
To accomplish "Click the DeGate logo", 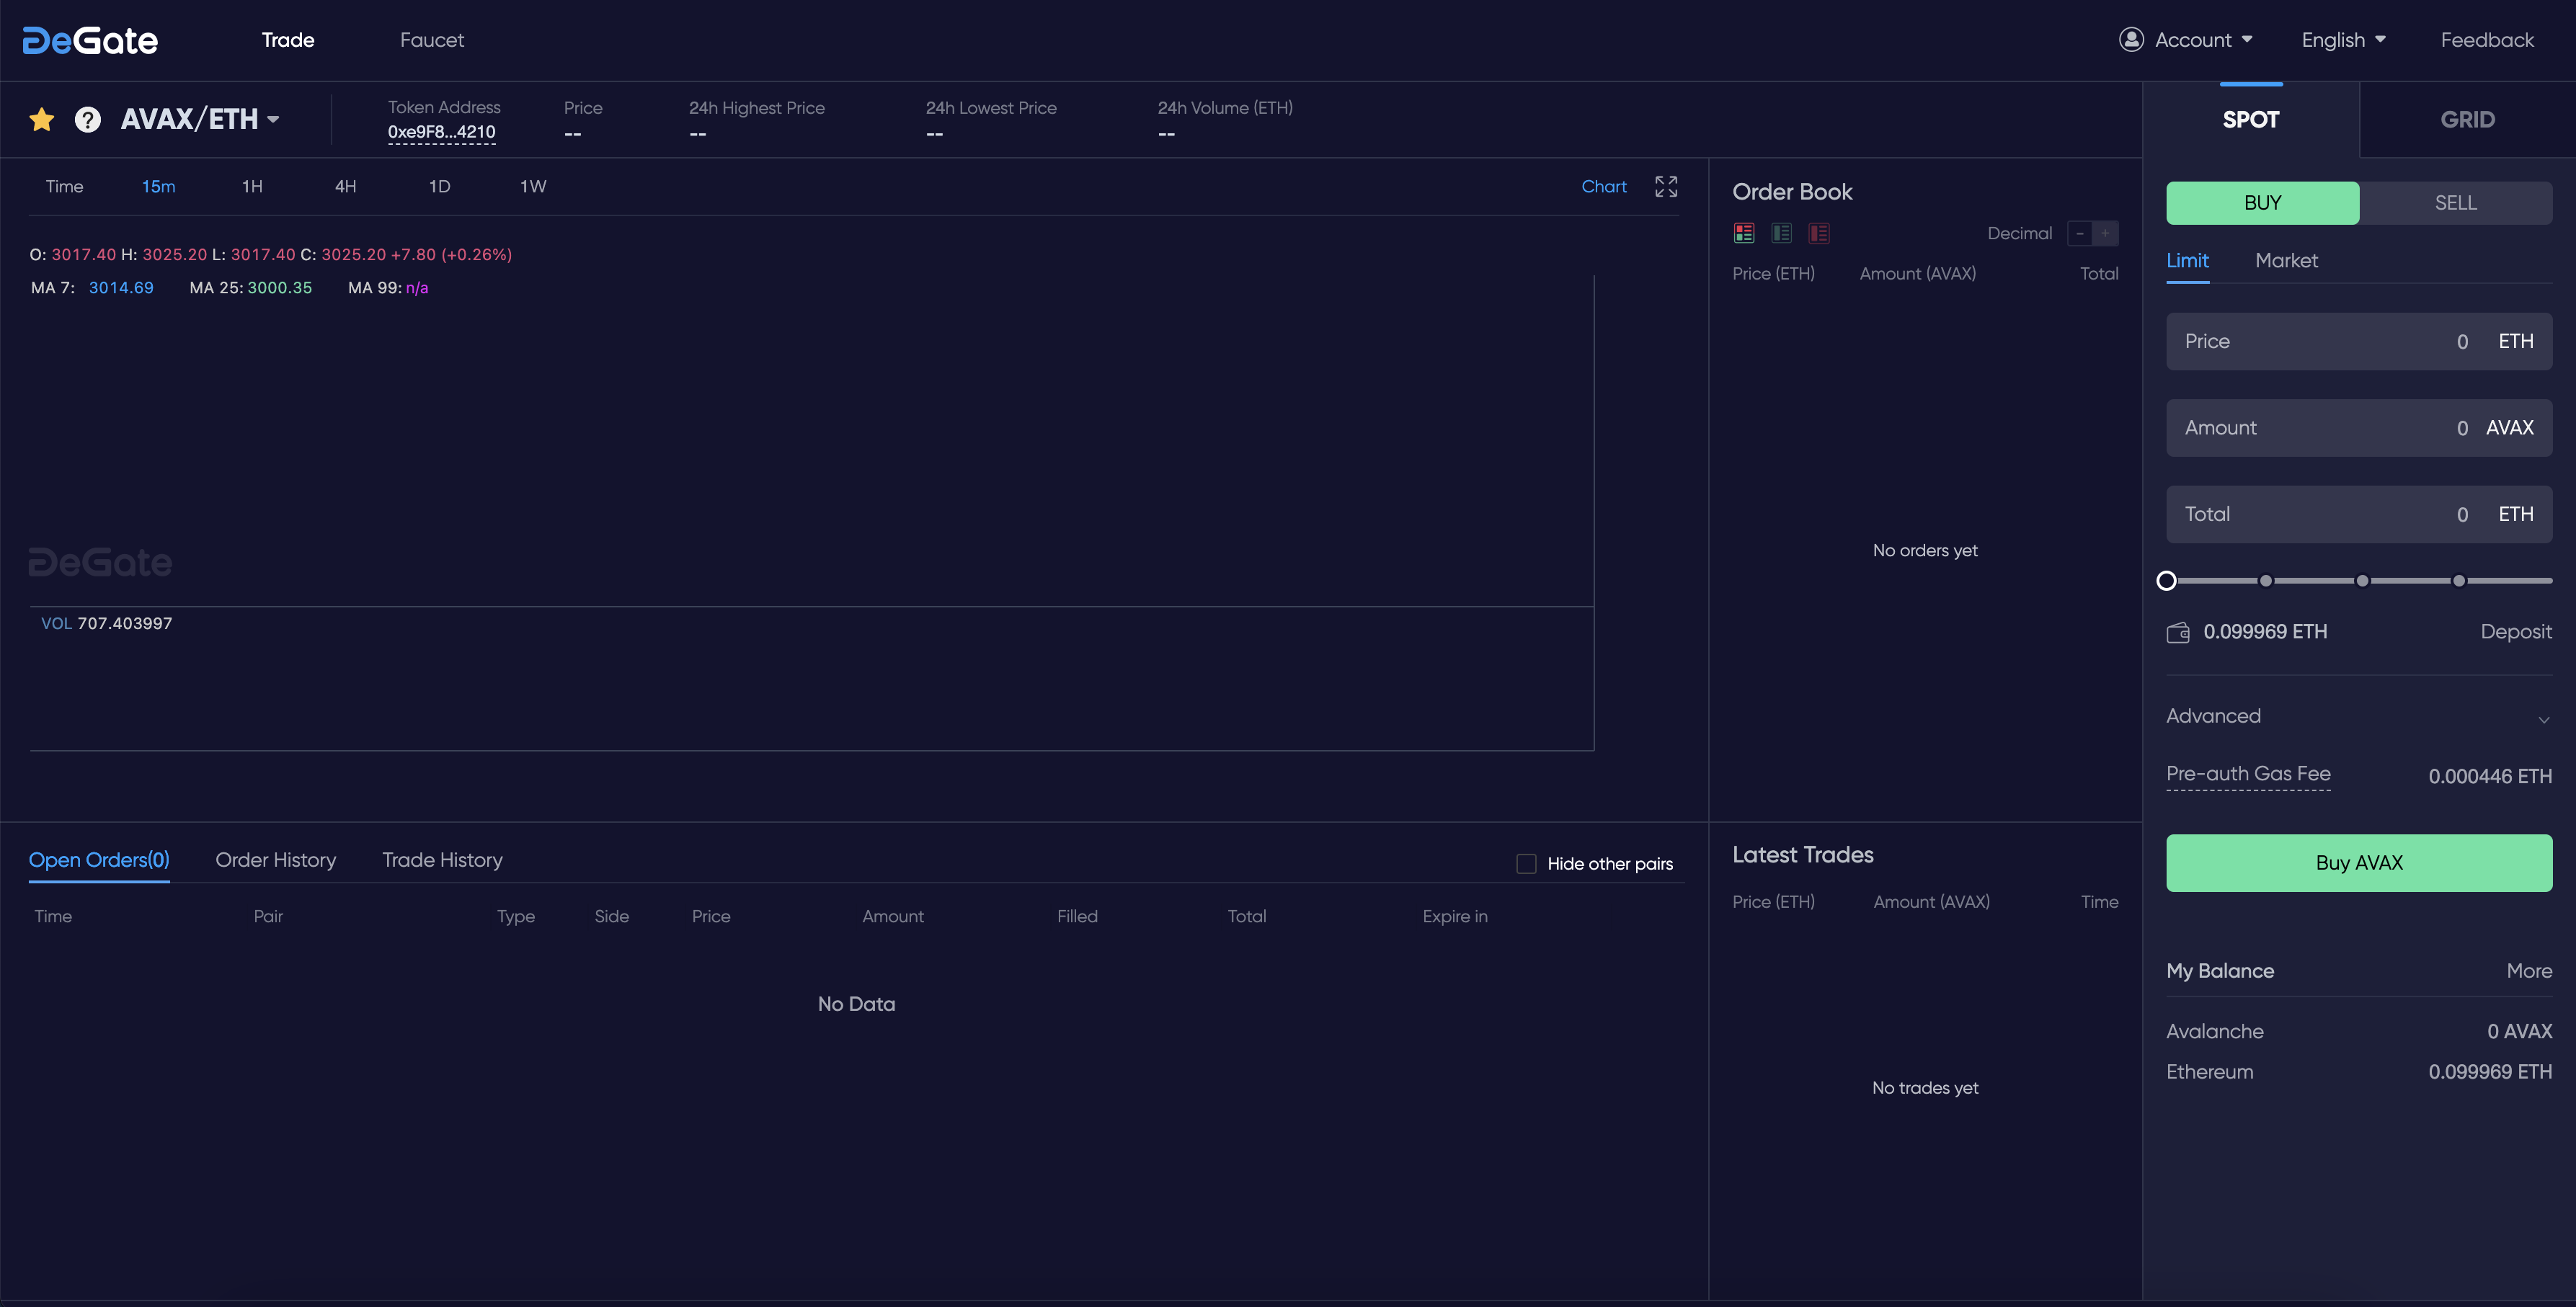I will click(x=90, y=40).
